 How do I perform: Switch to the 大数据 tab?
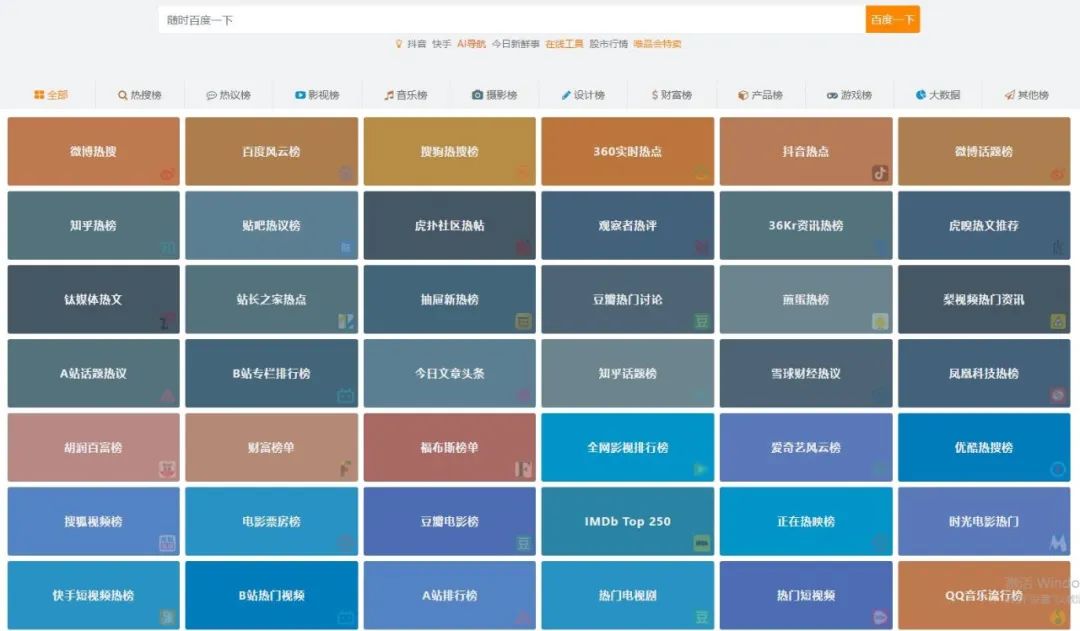pos(938,95)
